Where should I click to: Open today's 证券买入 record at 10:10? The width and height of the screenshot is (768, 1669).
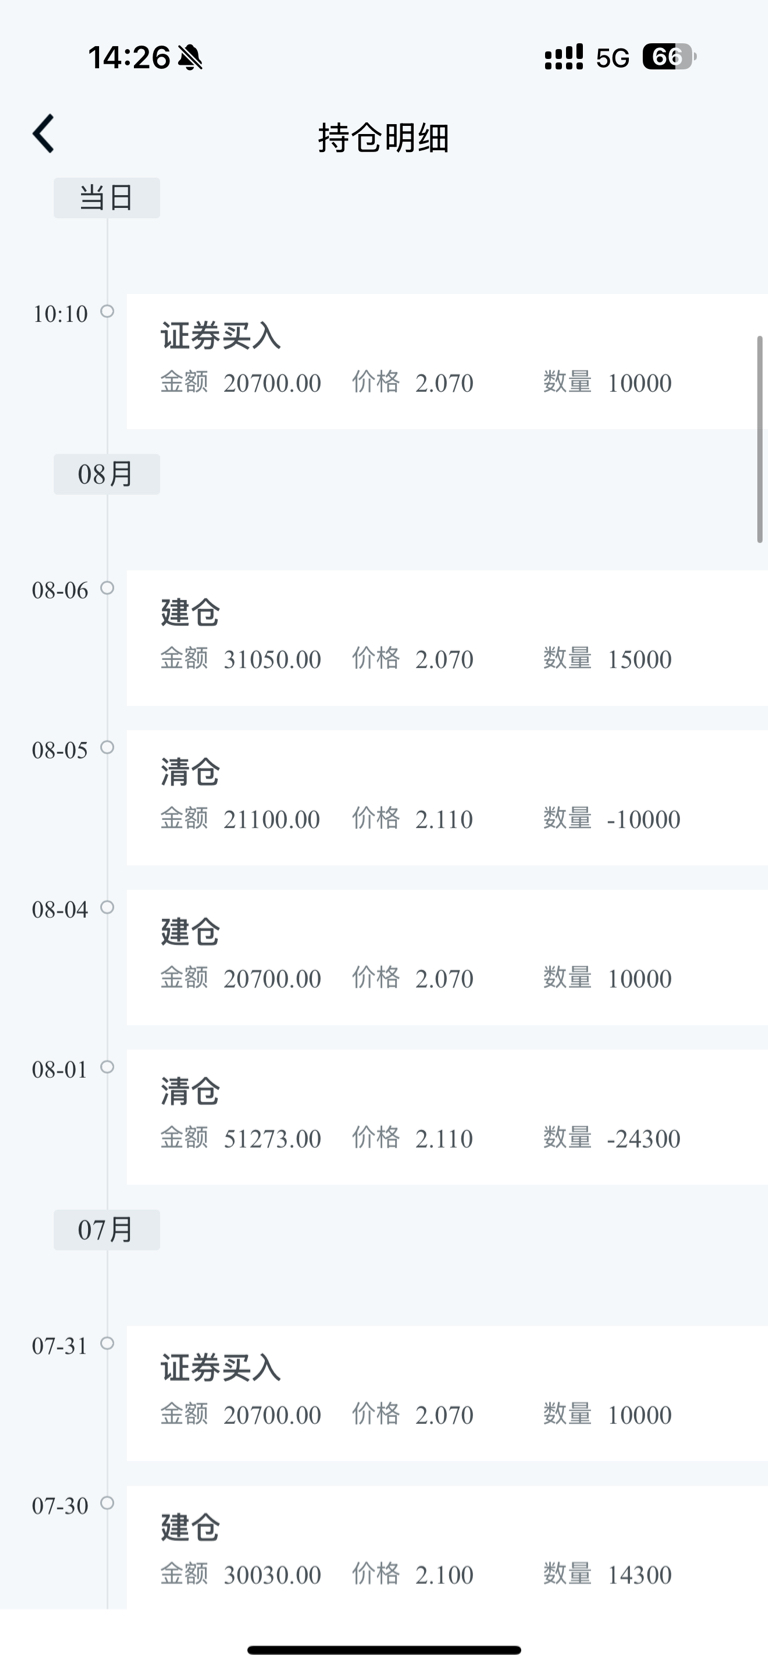(x=447, y=361)
